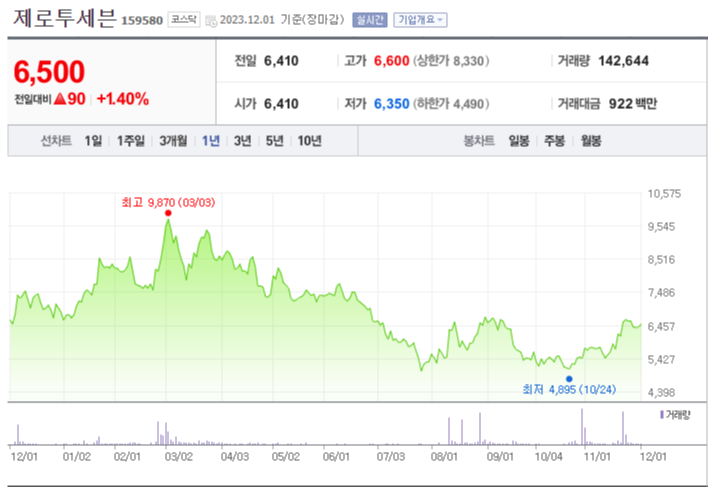
Task: Click the 최저 4,895 (10/24) label
Action: pos(569,389)
